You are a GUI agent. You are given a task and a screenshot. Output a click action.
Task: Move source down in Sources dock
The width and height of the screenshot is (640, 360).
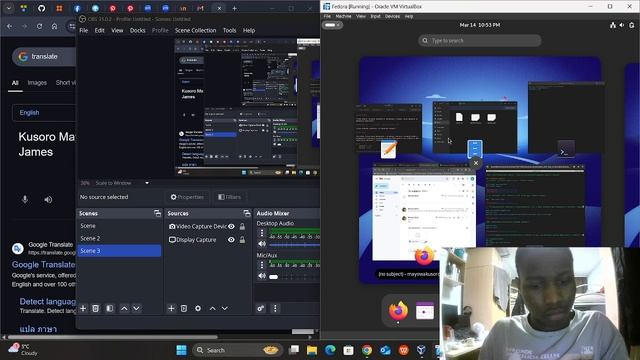[x=225, y=309]
